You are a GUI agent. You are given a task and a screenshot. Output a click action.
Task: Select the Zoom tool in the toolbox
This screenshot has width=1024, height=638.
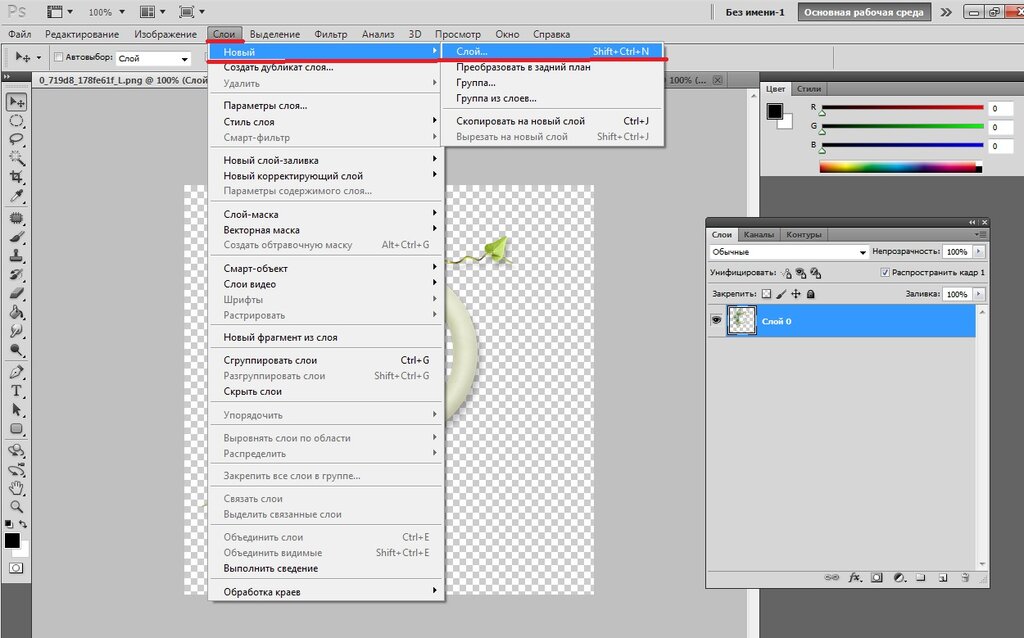click(x=16, y=507)
